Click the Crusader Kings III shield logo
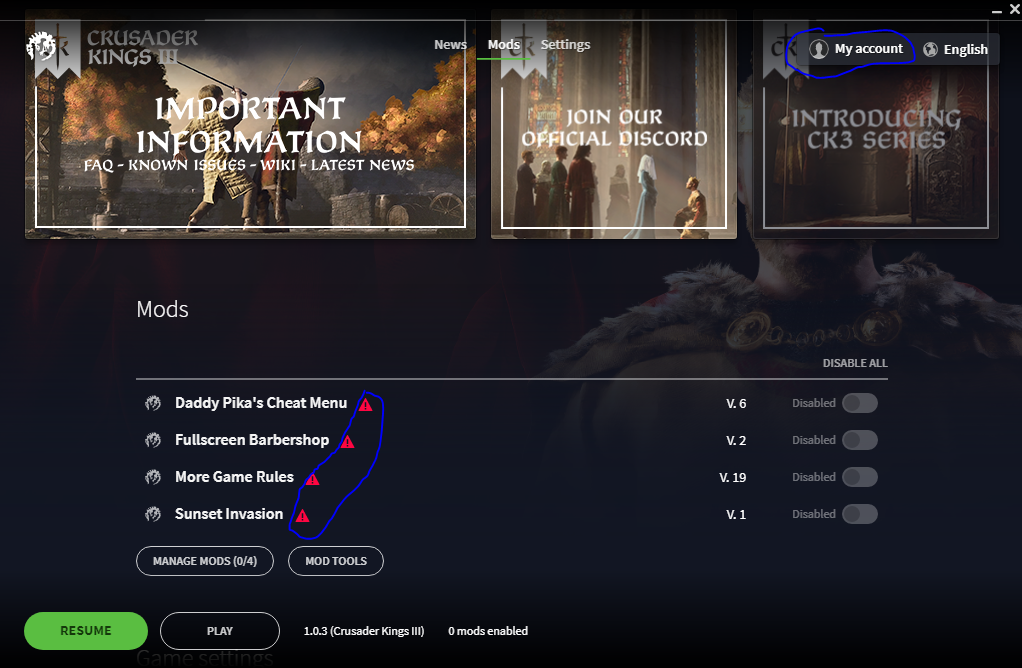This screenshot has width=1022, height=668. point(41,47)
